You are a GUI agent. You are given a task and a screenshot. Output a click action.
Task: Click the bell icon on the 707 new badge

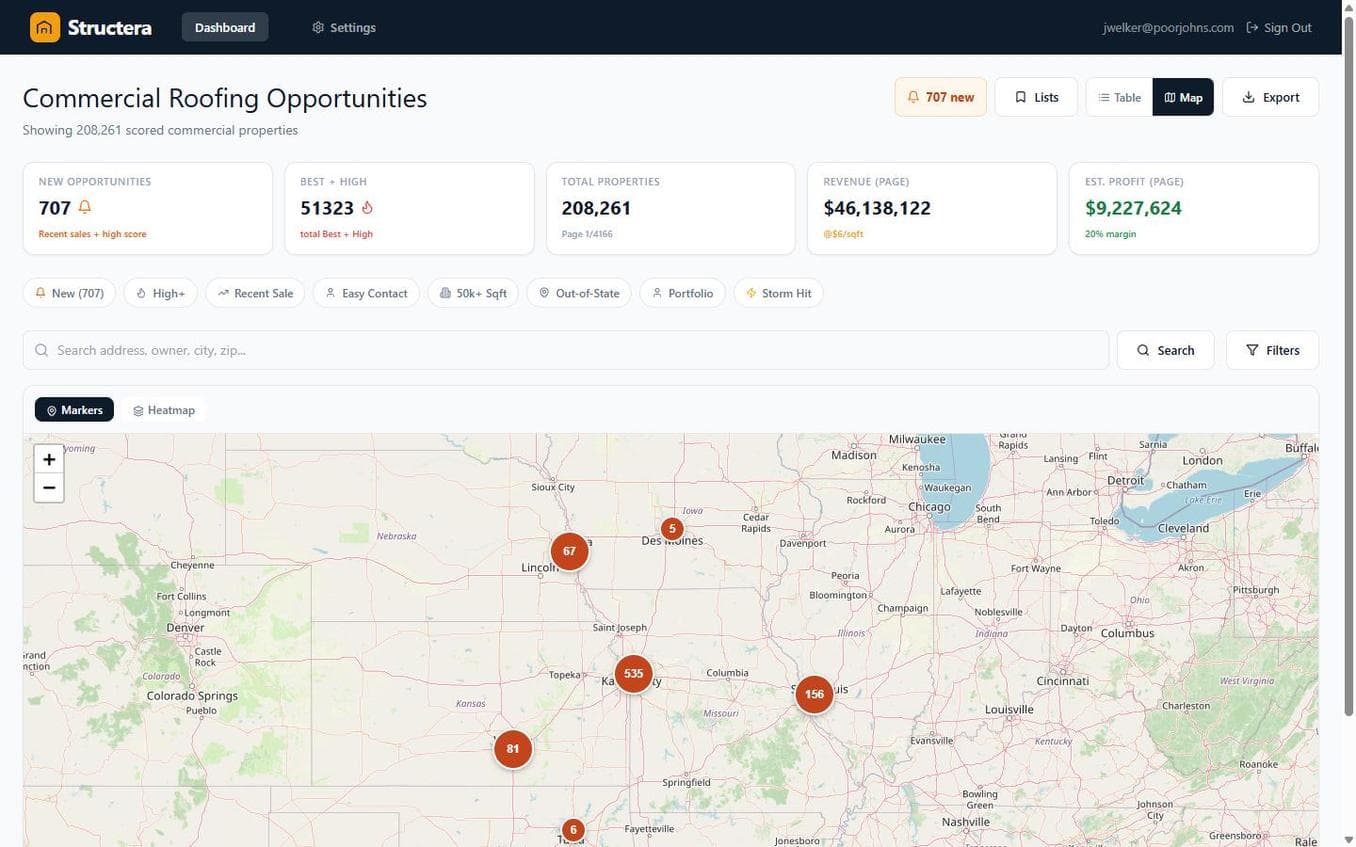click(x=912, y=97)
